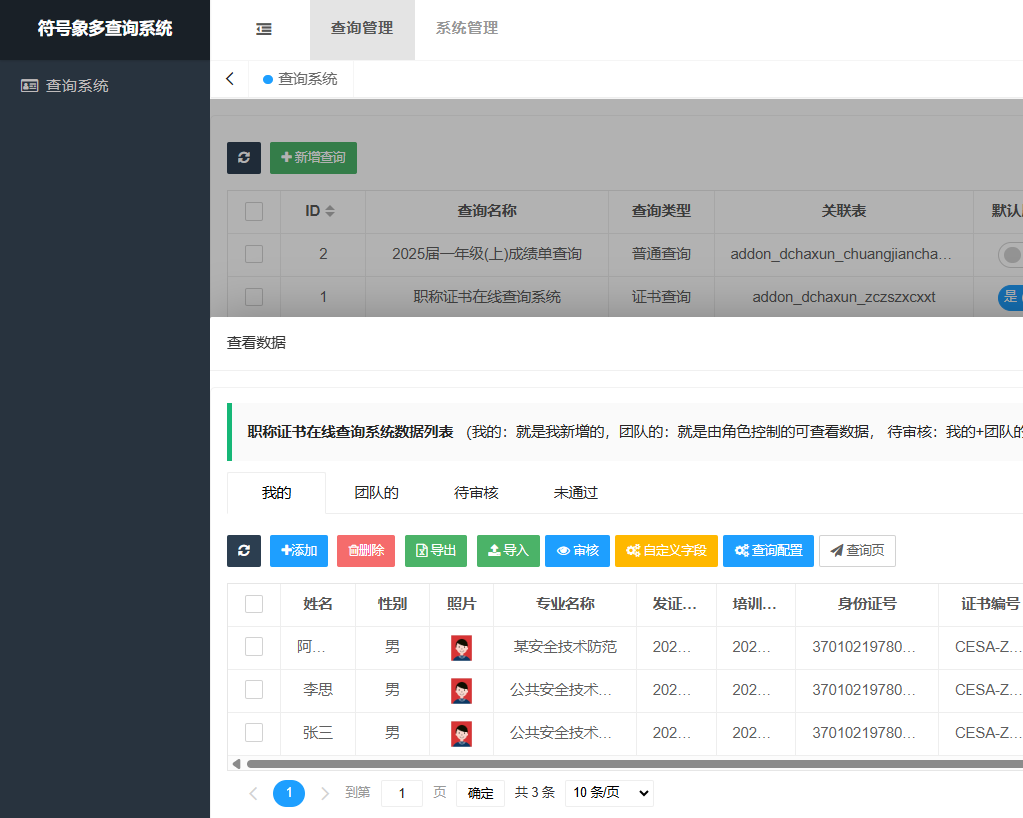View photo thumbnail in 李思 row
The width and height of the screenshot is (1023, 818).
(461, 691)
